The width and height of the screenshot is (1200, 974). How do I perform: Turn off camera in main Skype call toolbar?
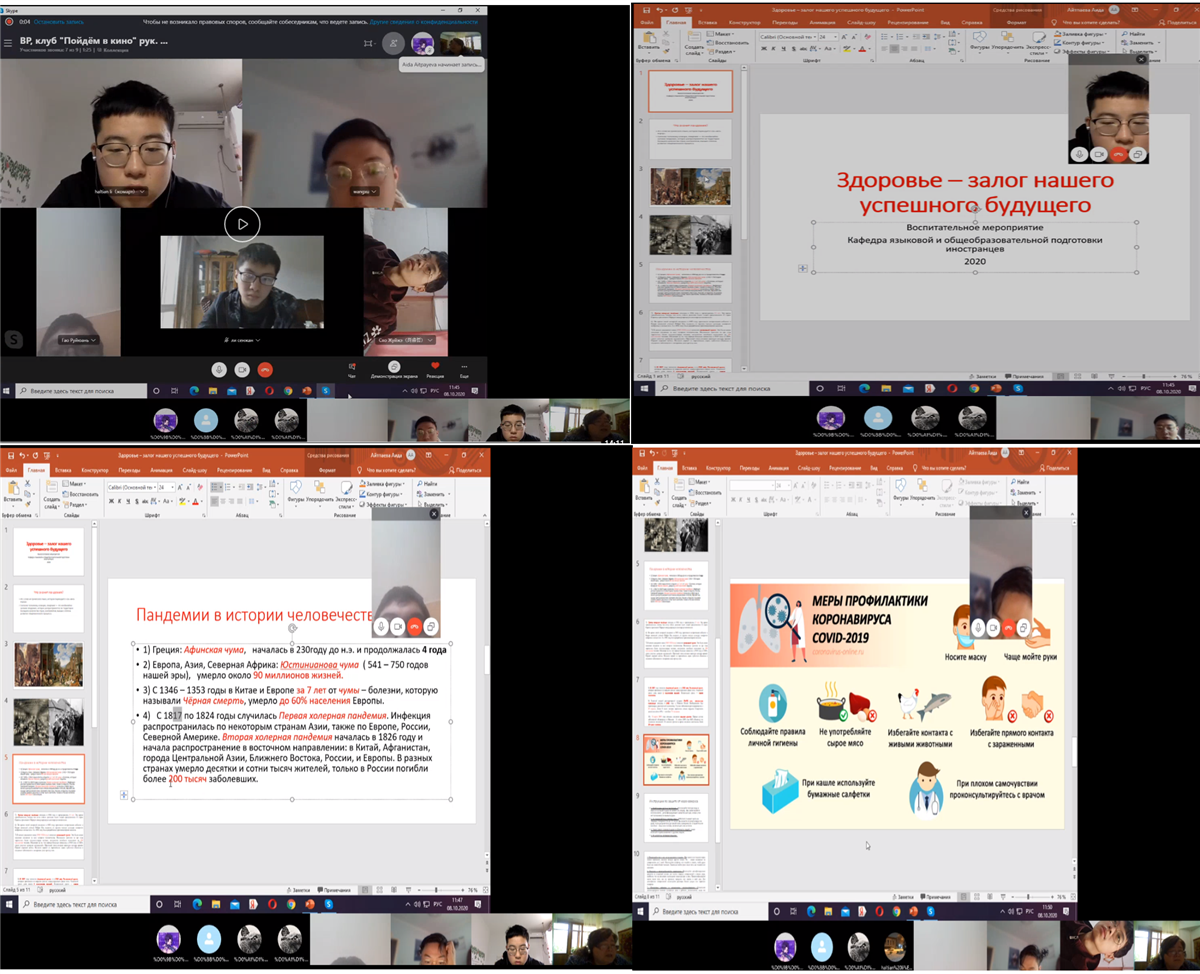[x=241, y=369]
